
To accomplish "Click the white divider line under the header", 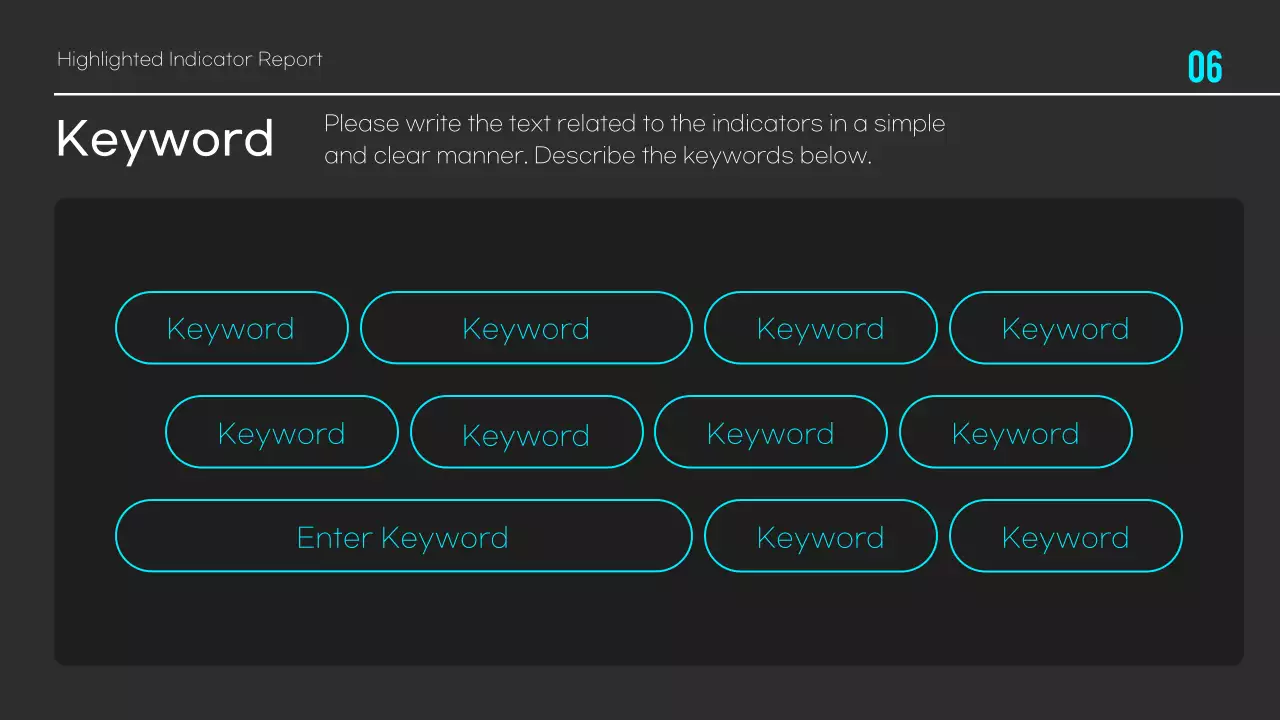I will 640,94.
